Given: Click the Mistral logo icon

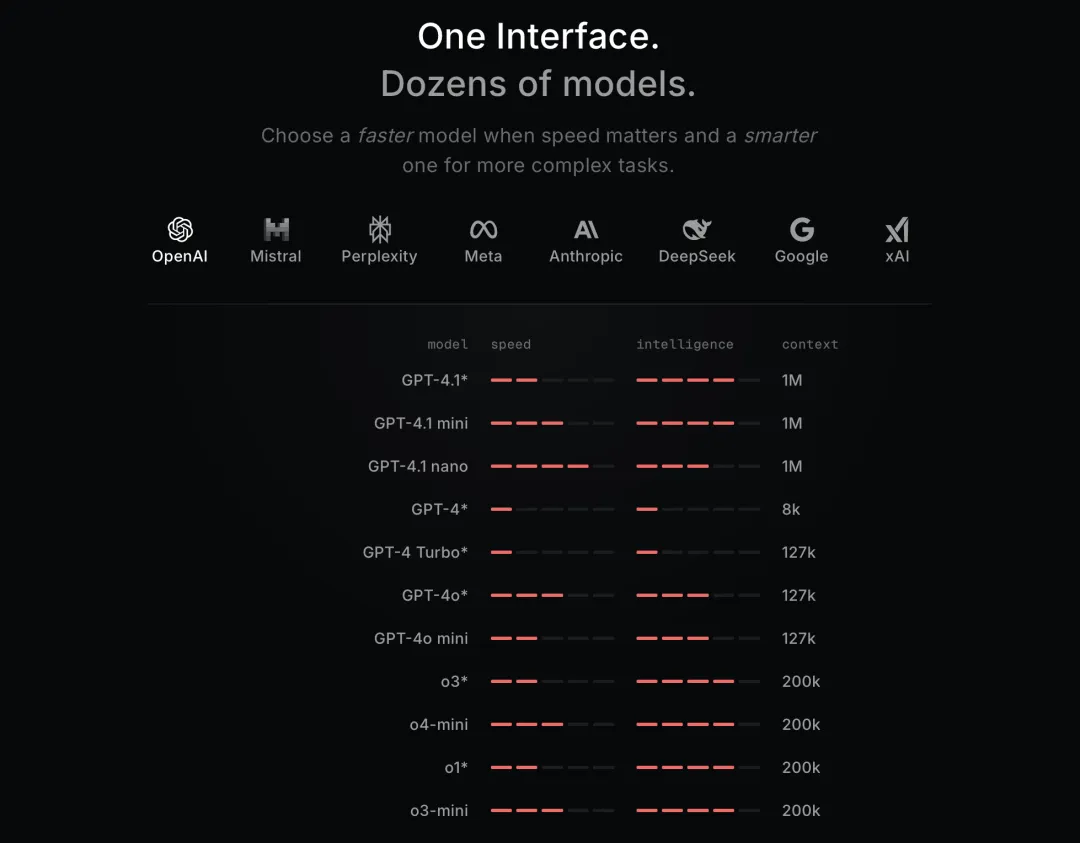Looking at the screenshot, I should coord(276,230).
